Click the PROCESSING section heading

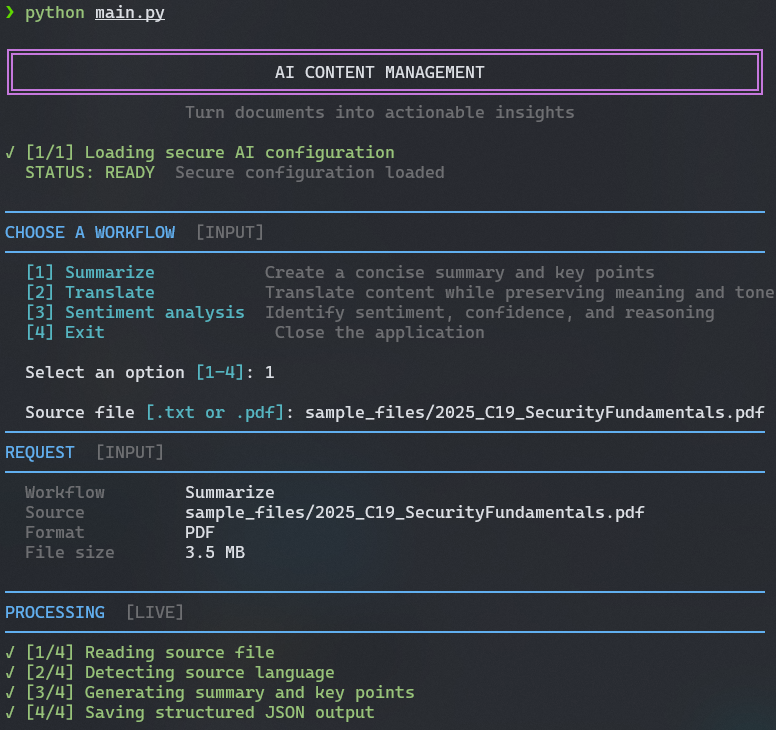click(x=55, y=612)
